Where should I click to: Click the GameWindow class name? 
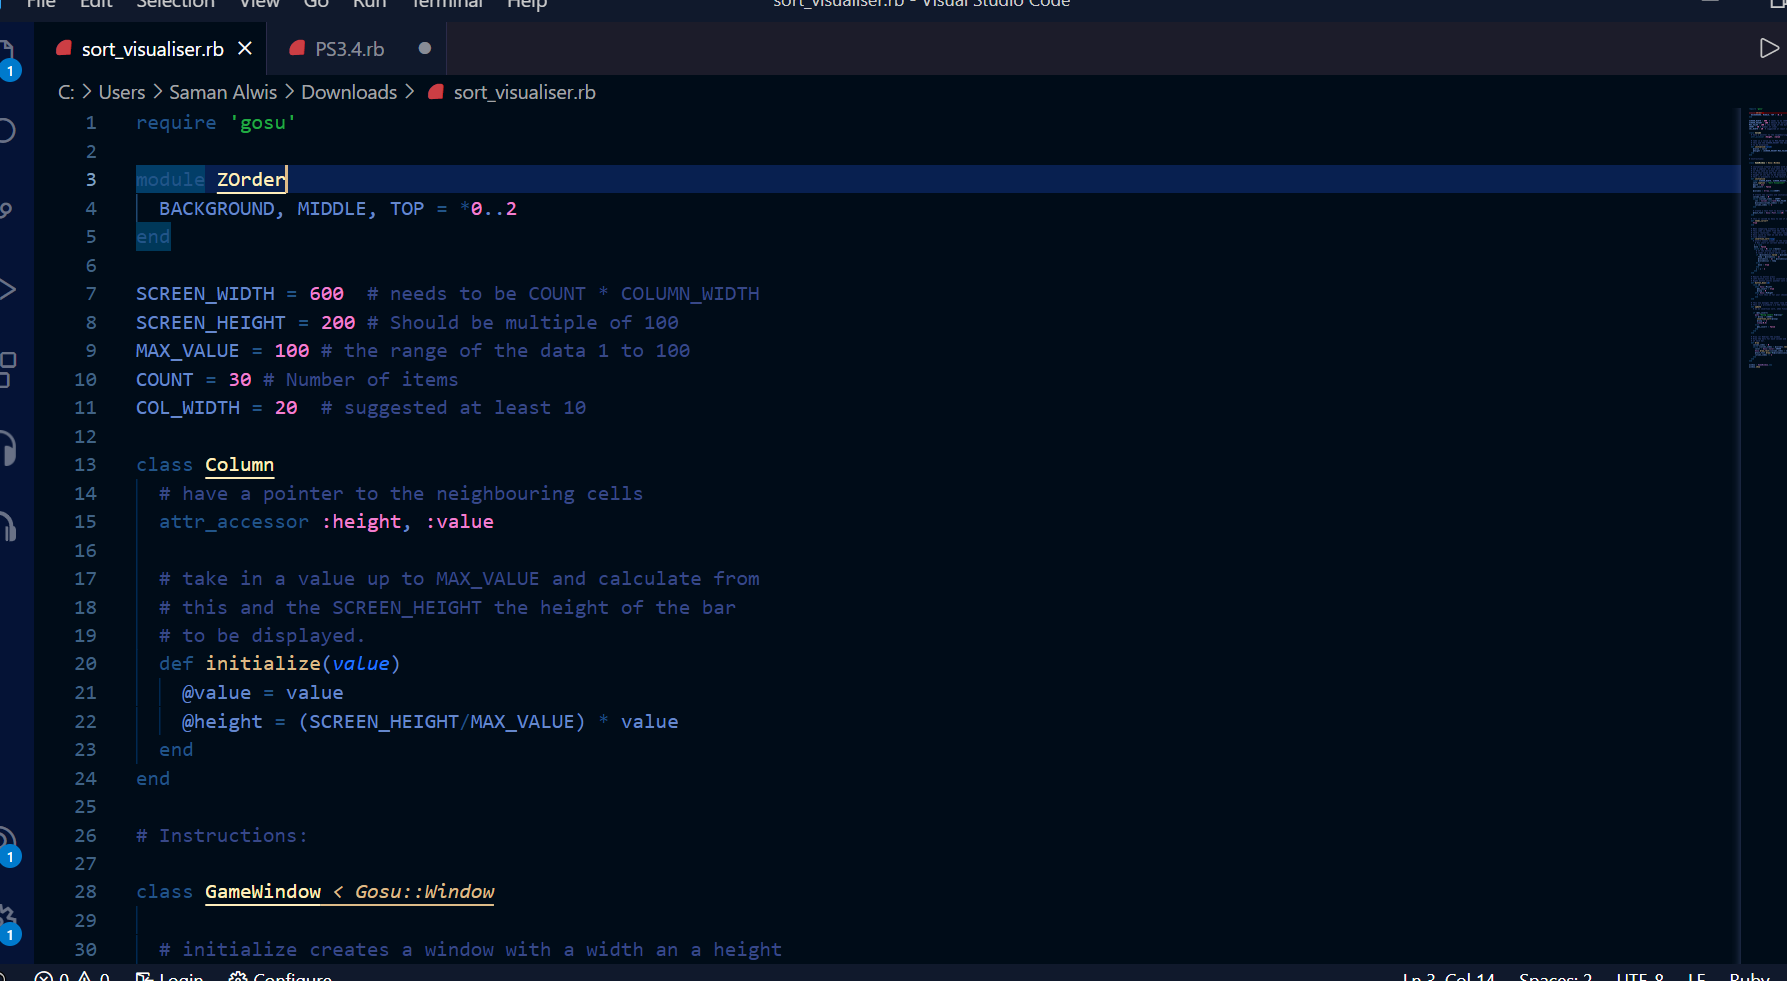263,892
